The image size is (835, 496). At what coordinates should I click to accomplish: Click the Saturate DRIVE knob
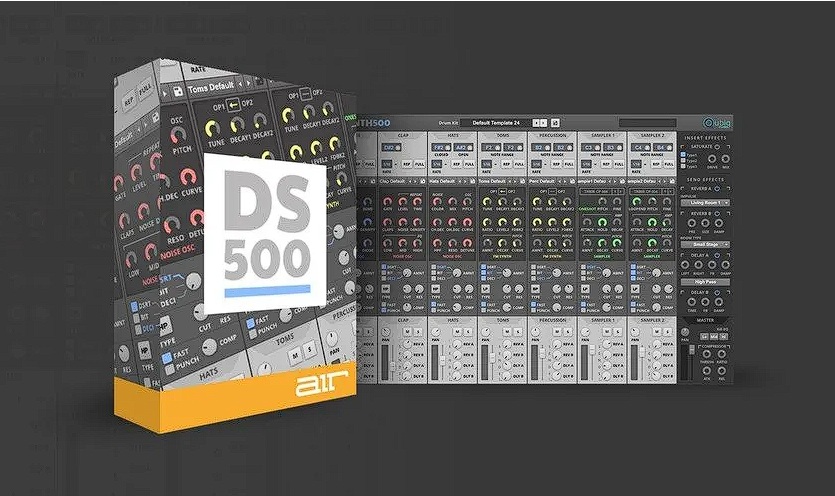click(712, 159)
